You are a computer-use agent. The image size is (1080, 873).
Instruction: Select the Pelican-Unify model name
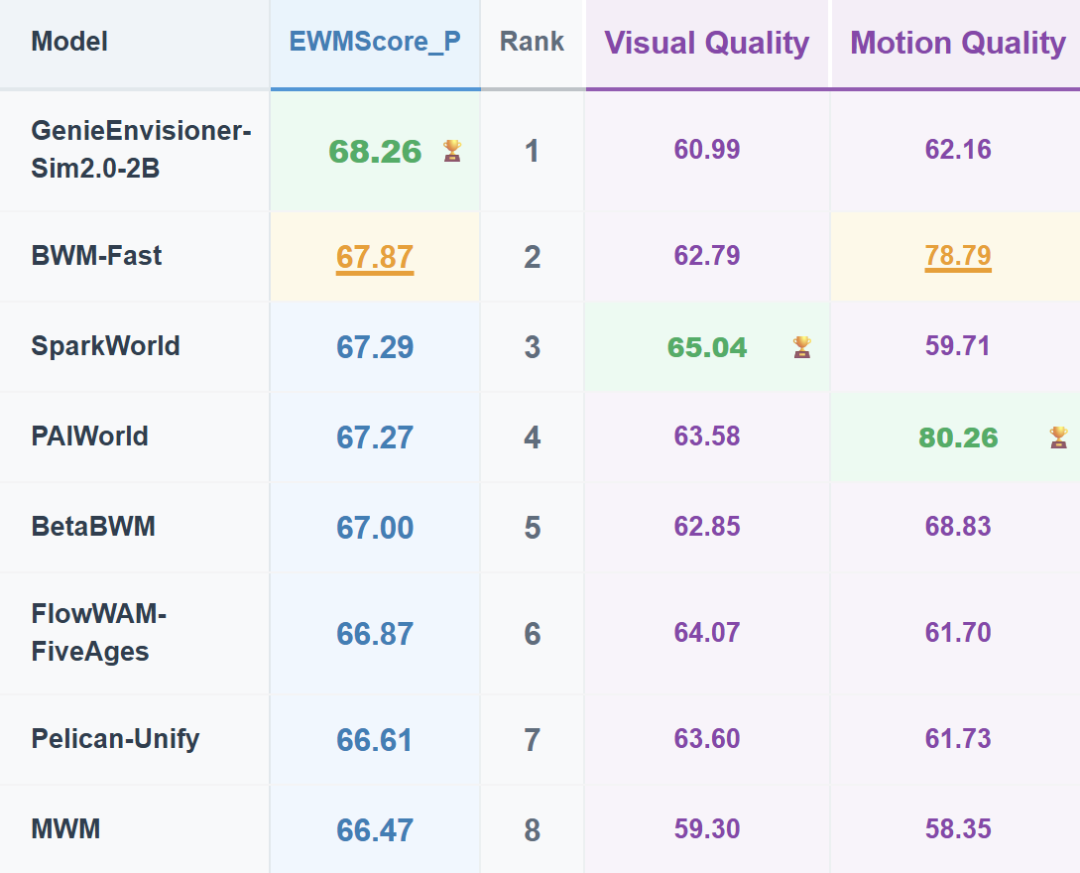click(x=115, y=739)
